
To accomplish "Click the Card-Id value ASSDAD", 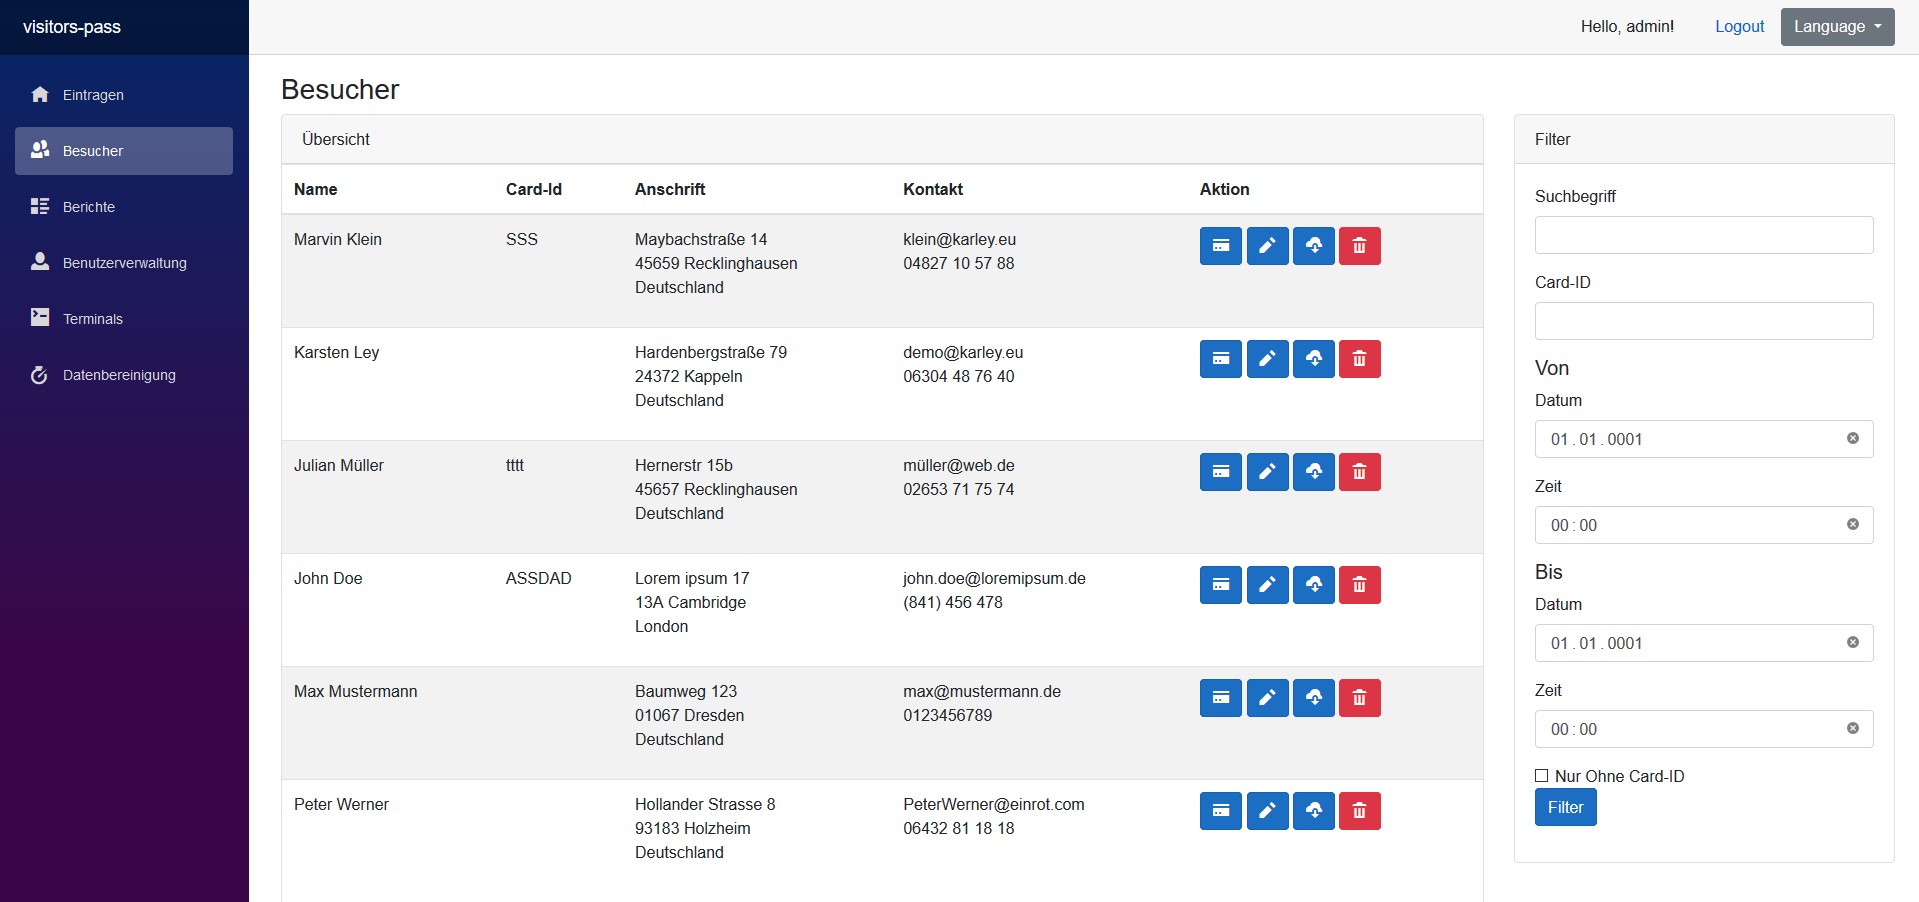I will point(538,579).
